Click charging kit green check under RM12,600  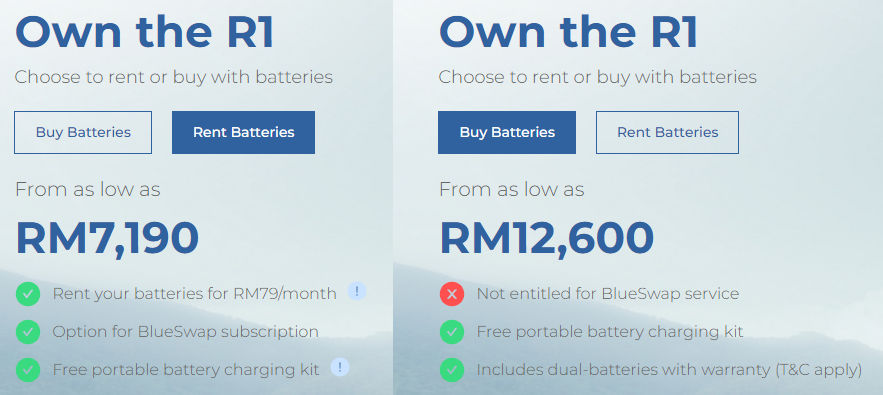(452, 332)
